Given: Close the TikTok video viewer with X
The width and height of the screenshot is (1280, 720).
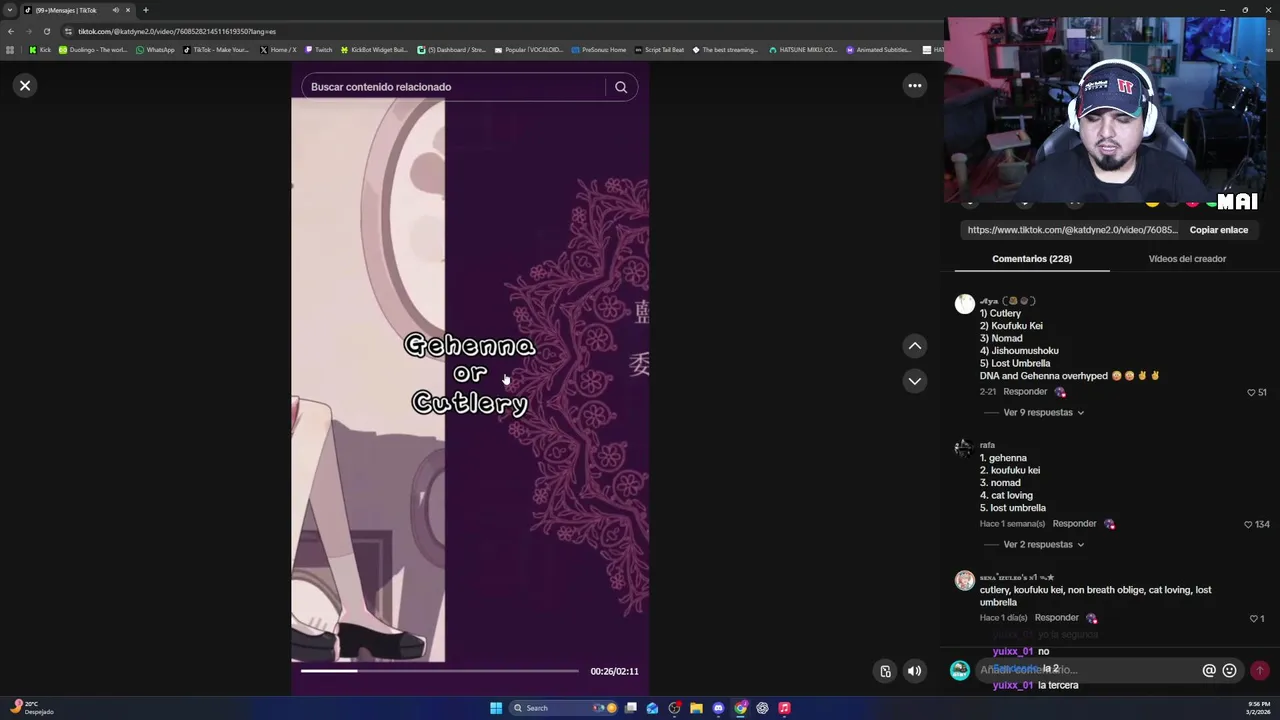Looking at the screenshot, I should pyautogui.click(x=25, y=85).
